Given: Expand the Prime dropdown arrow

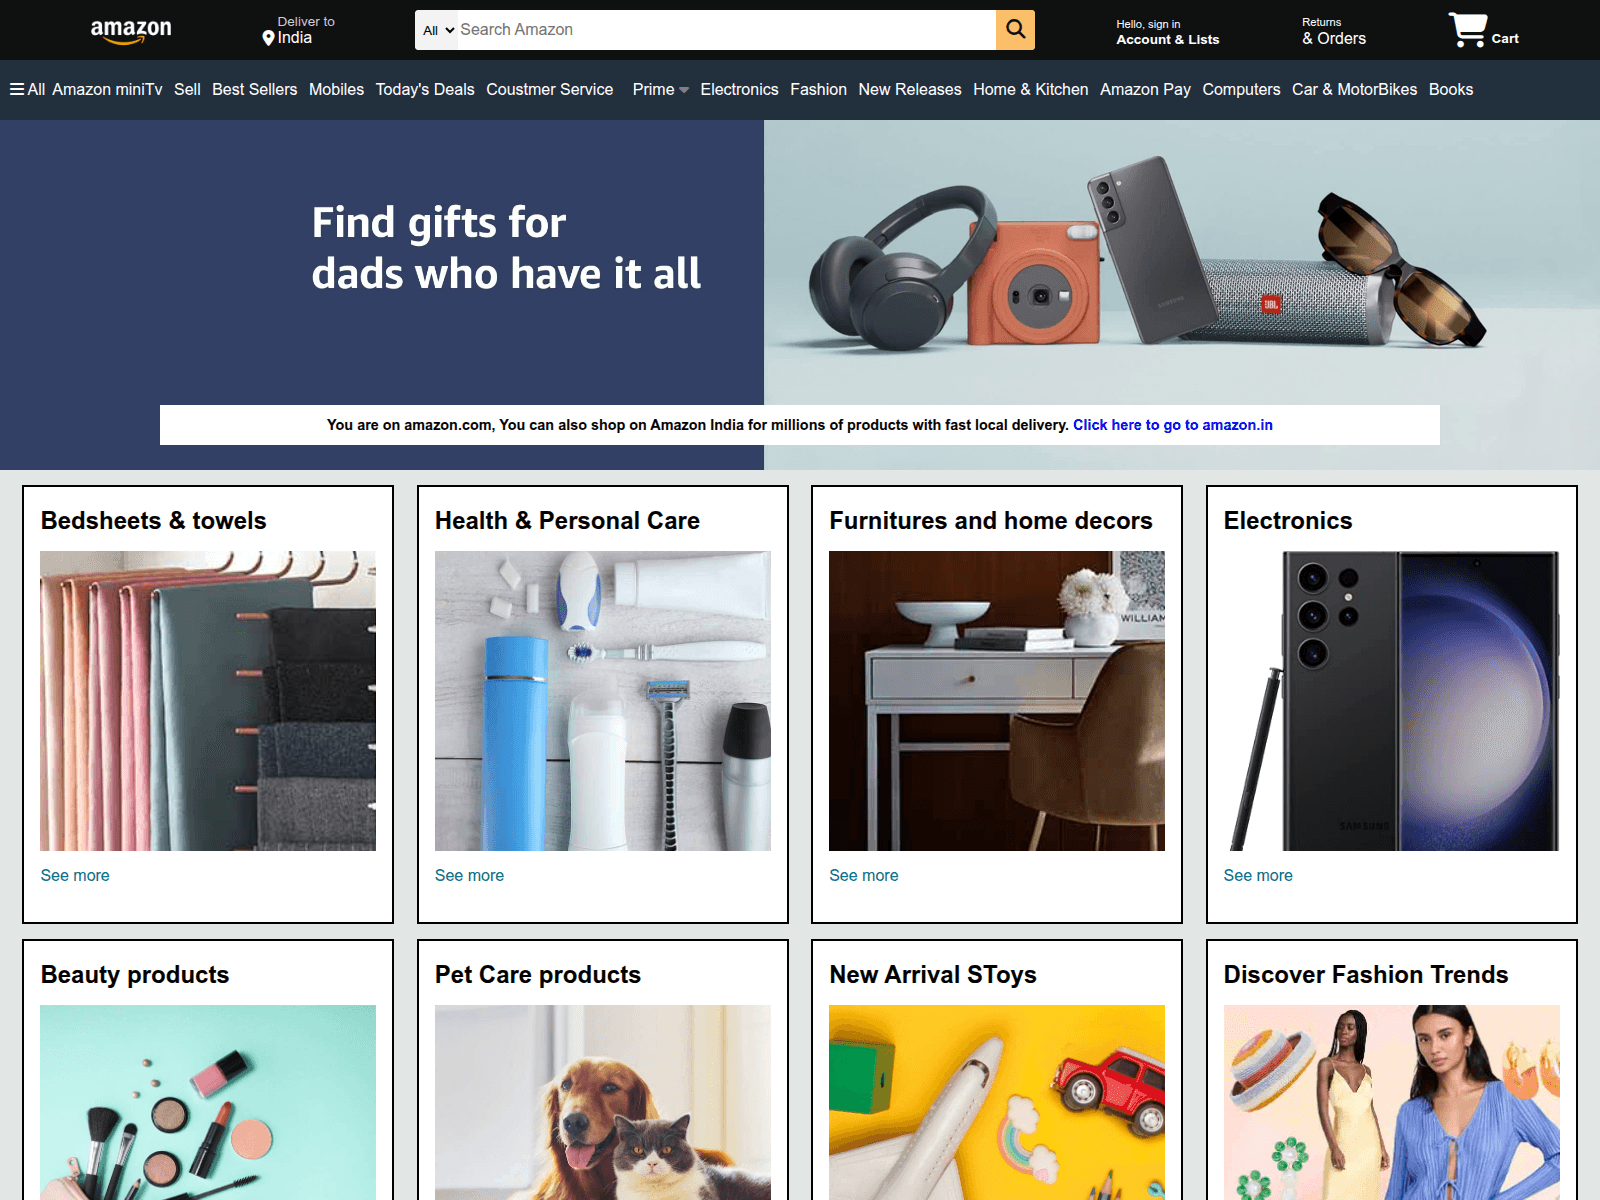Looking at the screenshot, I should [x=684, y=90].
